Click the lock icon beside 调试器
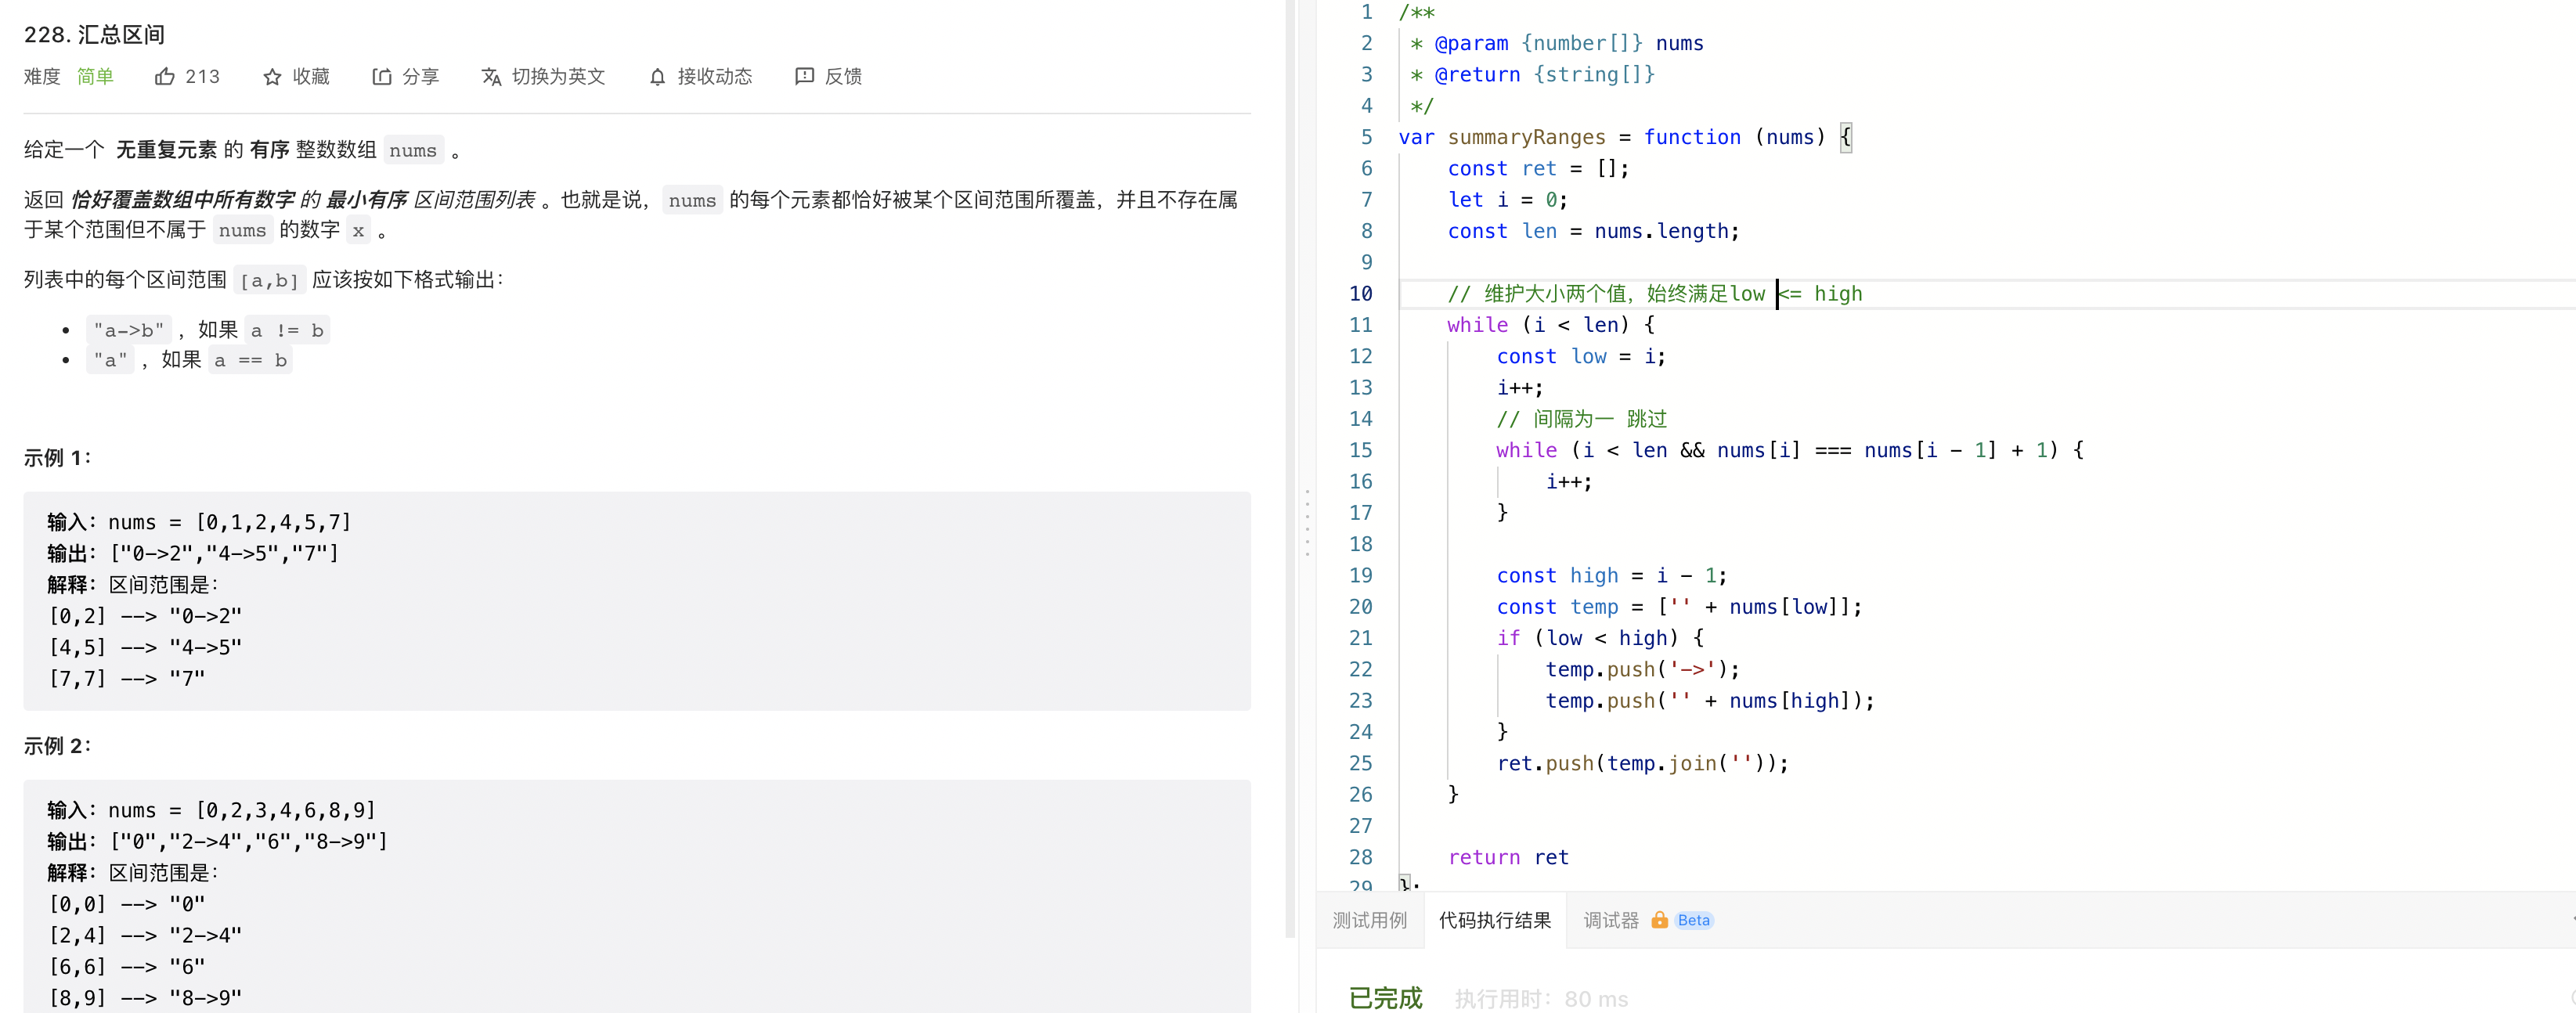The height and width of the screenshot is (1013, 2576). [x=1659, y=919]
